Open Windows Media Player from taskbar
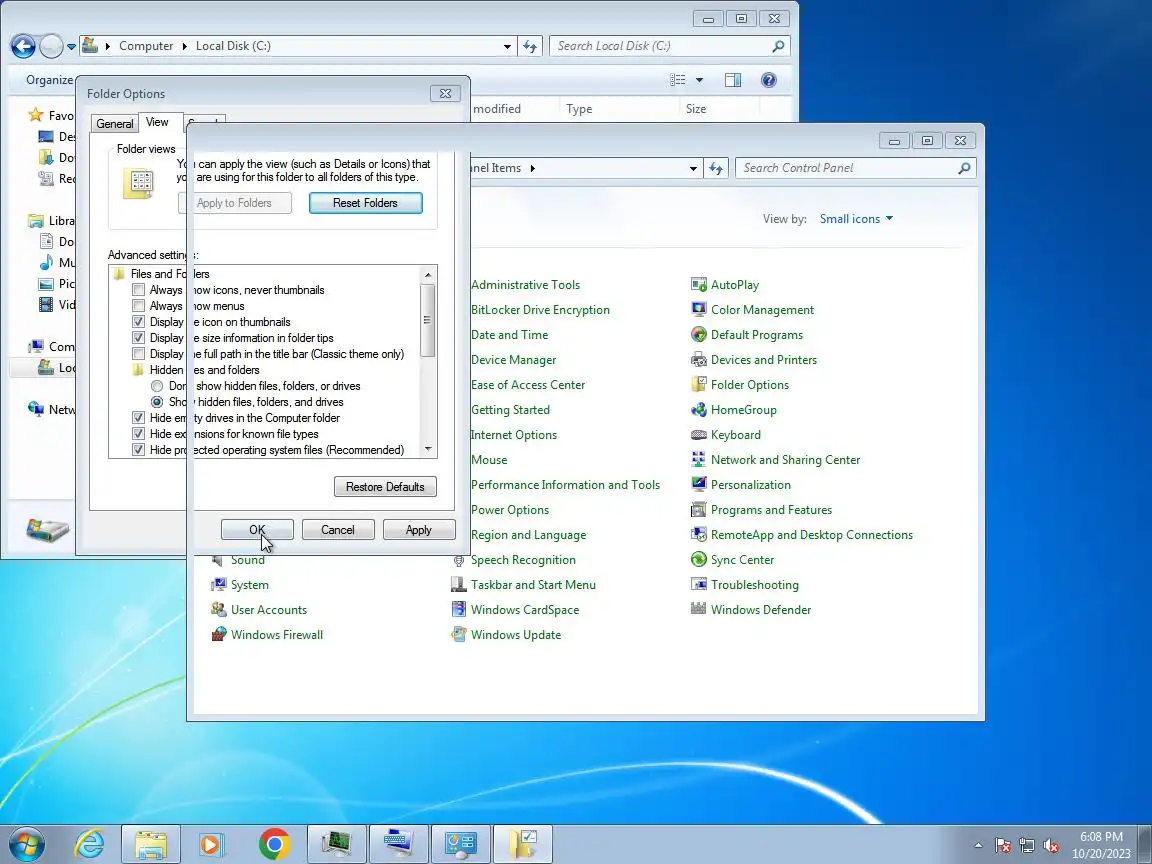Screen dimensions: 1152x864 coord(210,844)
